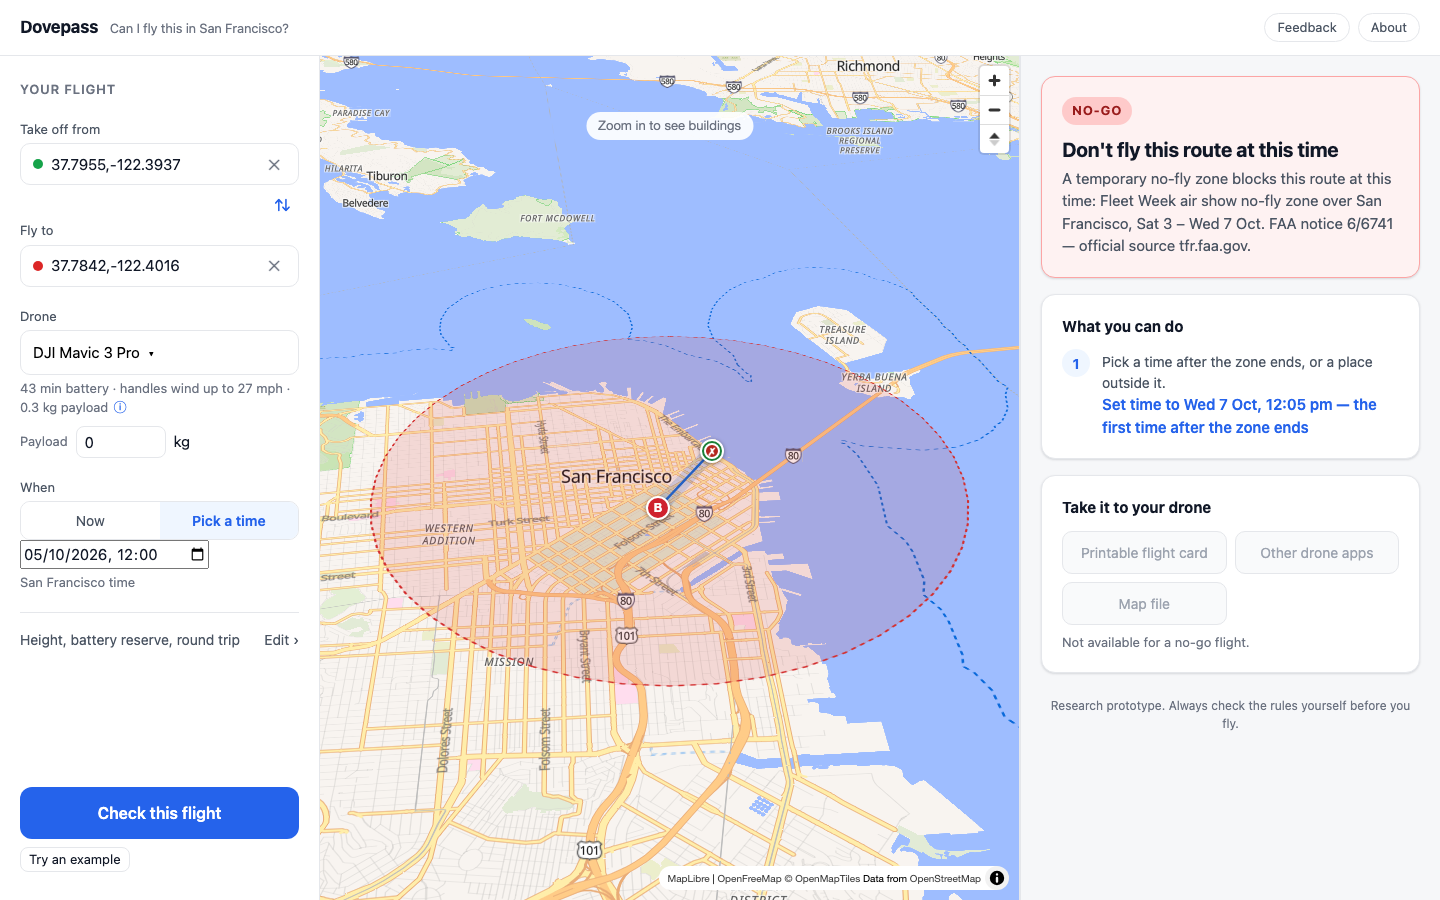This screenshot has width=1440, height=900.
Task: Open the OpenStreetMap attribution link
Action: (x=945, y=879)
